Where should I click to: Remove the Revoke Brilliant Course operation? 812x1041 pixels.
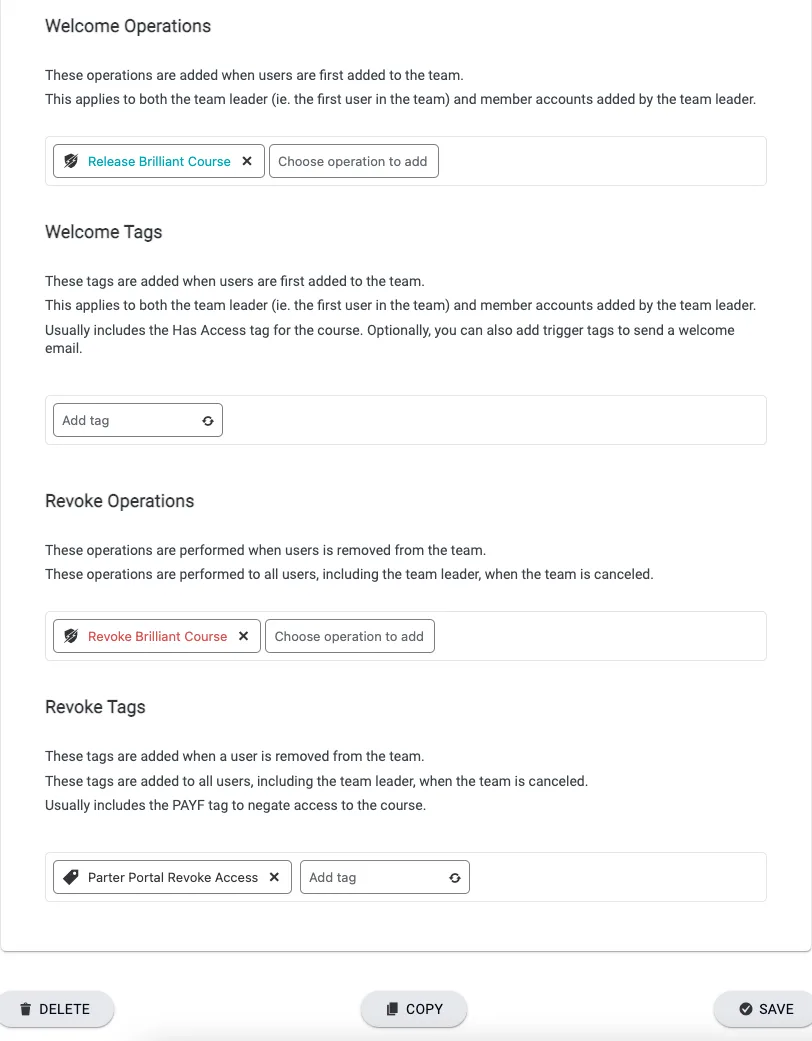point(243,636)
